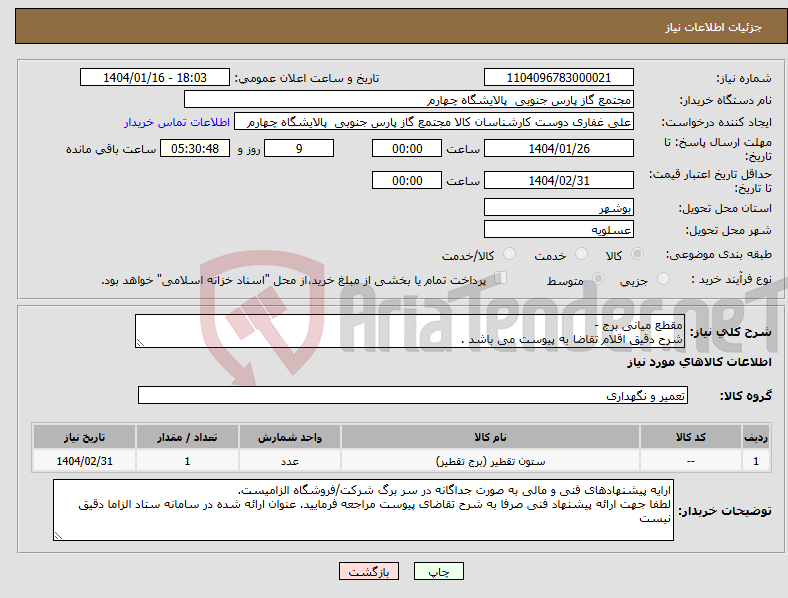Select the کالا/خدمت radio button
This screenshot has width=788, height=598.
[x=510, y=254]
